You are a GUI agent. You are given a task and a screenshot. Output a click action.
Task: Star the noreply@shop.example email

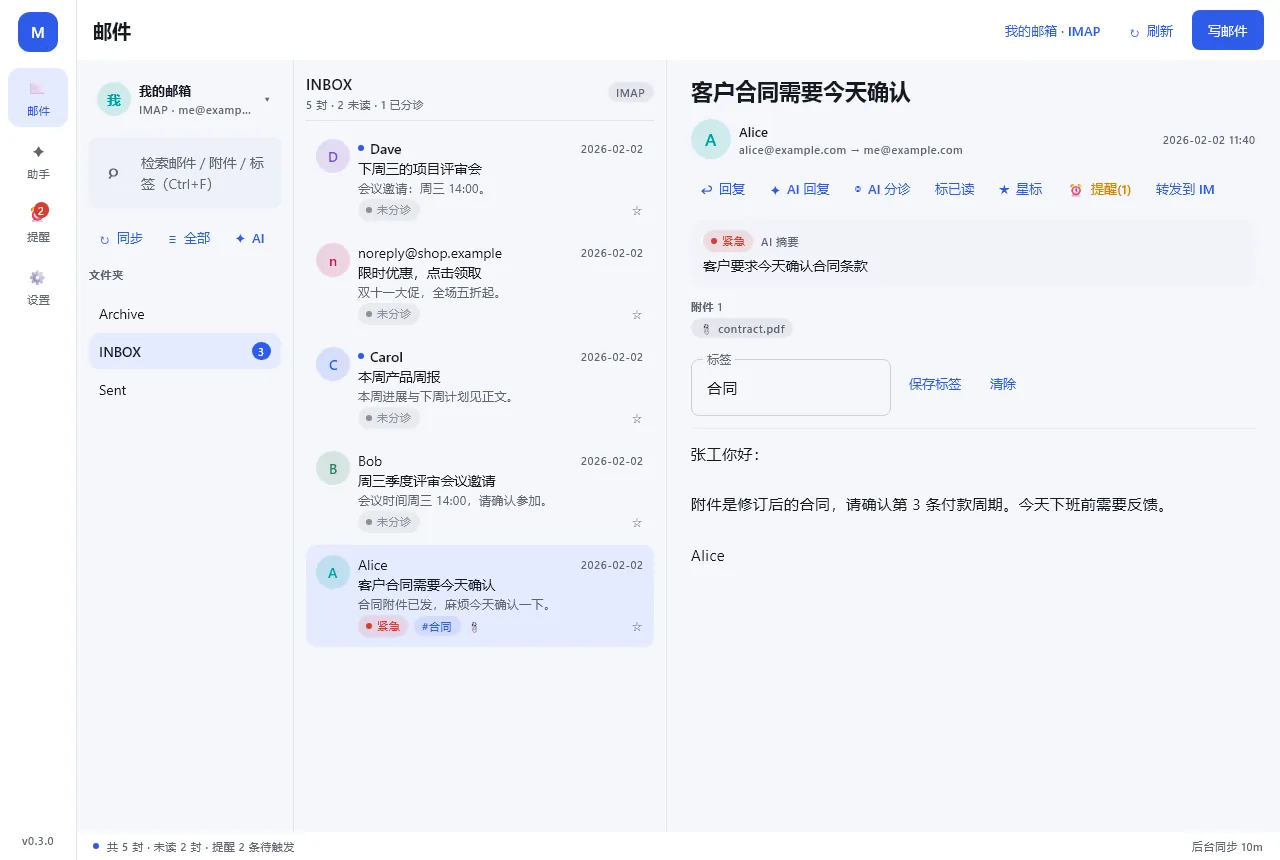coord(637,315)
